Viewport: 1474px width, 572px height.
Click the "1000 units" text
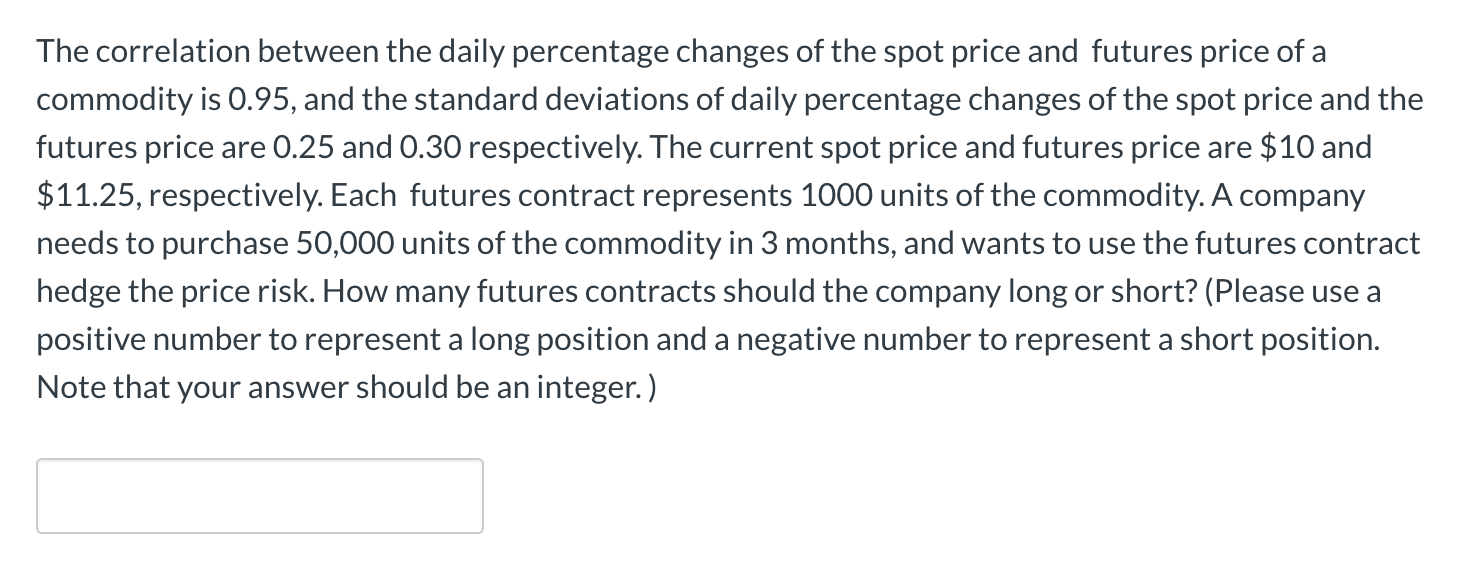870,197
